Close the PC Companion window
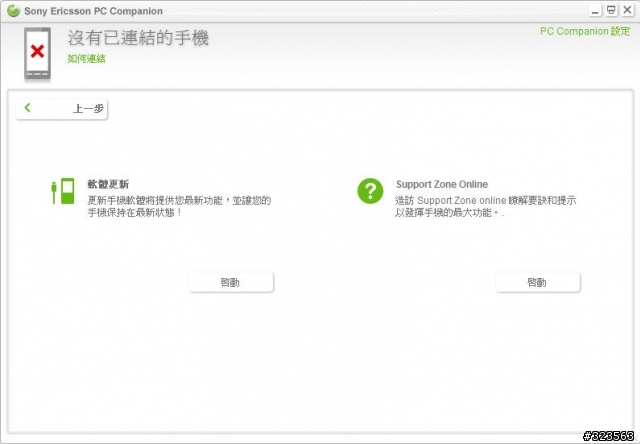640x444 pixels. [627, 10]
